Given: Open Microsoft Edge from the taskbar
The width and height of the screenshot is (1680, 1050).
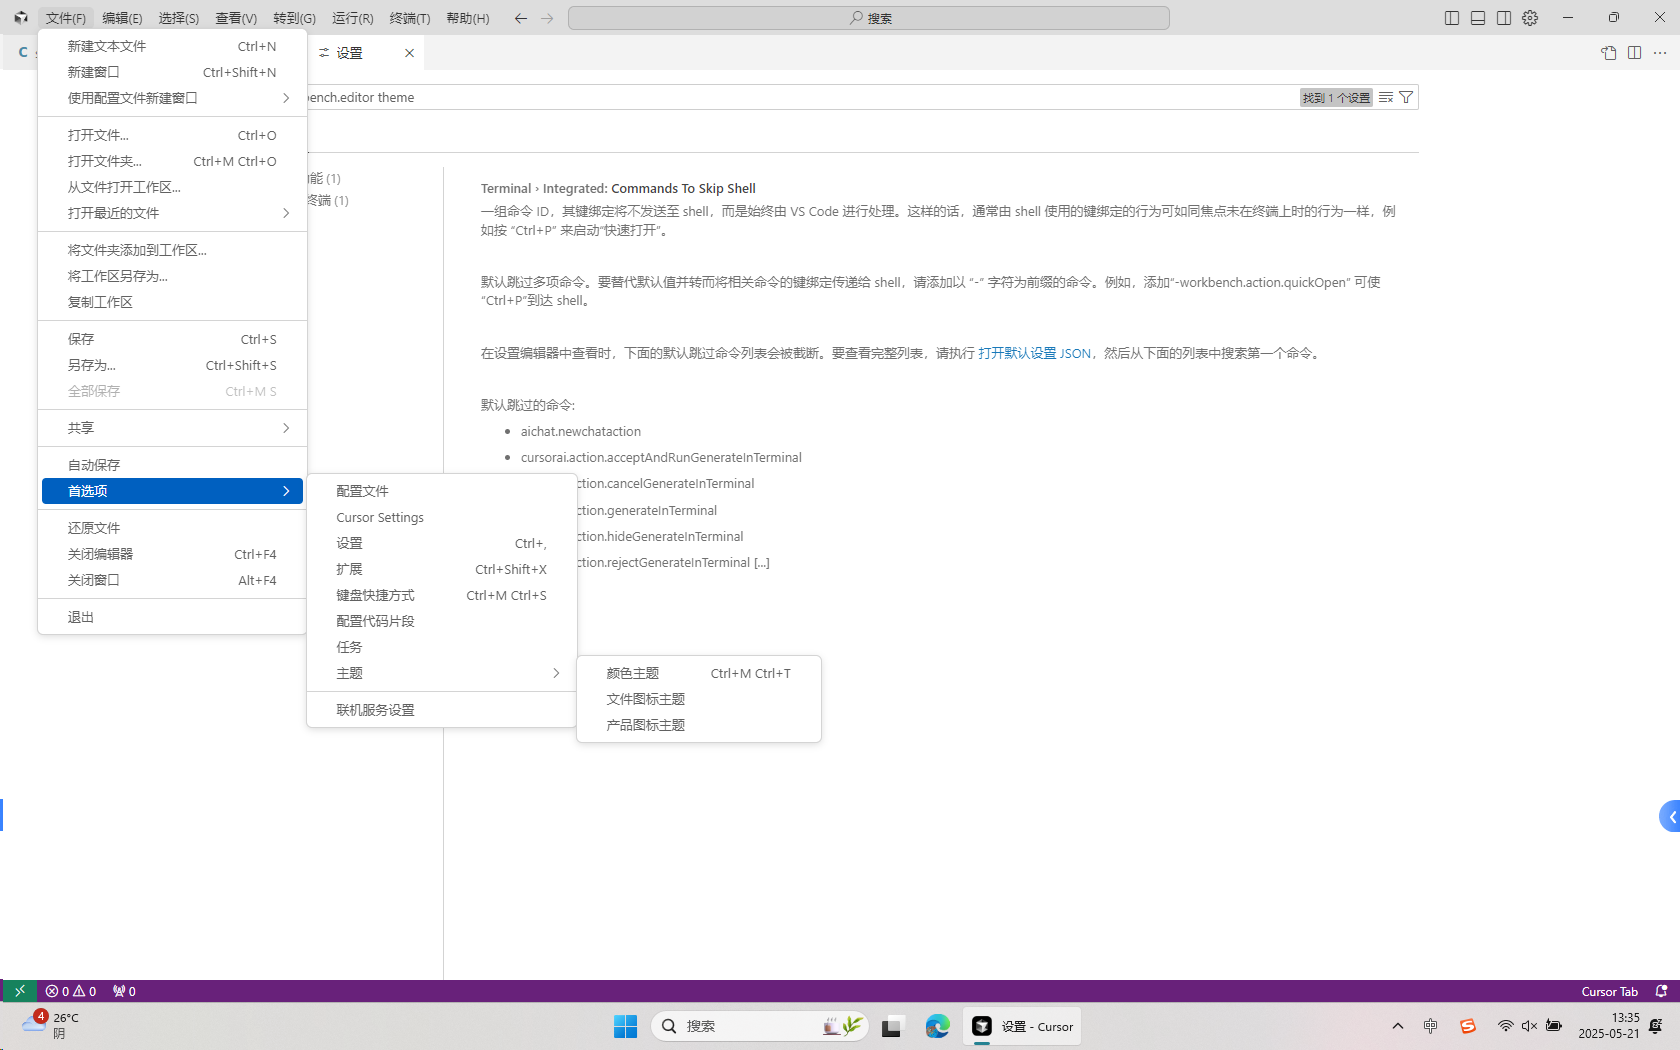Looking at the screenshot, I should point(937,1026).
